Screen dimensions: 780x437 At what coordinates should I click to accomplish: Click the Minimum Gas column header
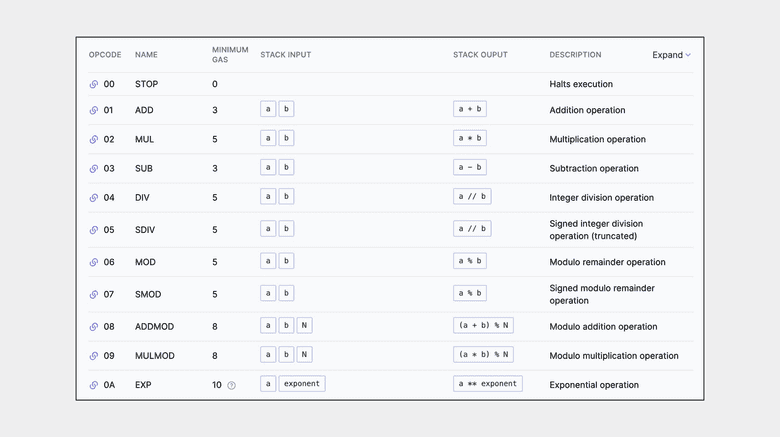click(x=230, y=55)
